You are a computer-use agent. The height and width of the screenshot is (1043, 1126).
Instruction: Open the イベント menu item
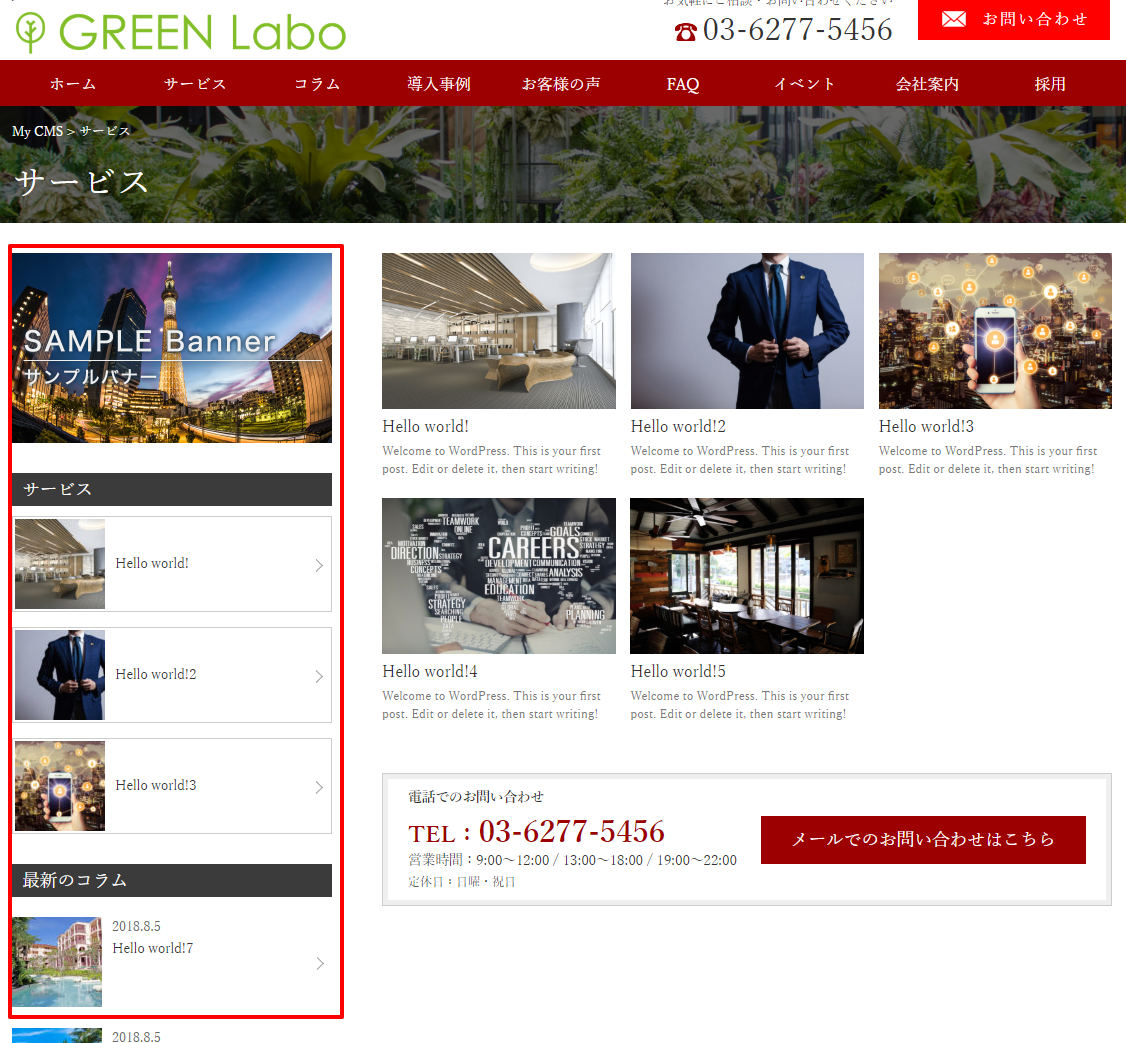(x=805, y=84)
